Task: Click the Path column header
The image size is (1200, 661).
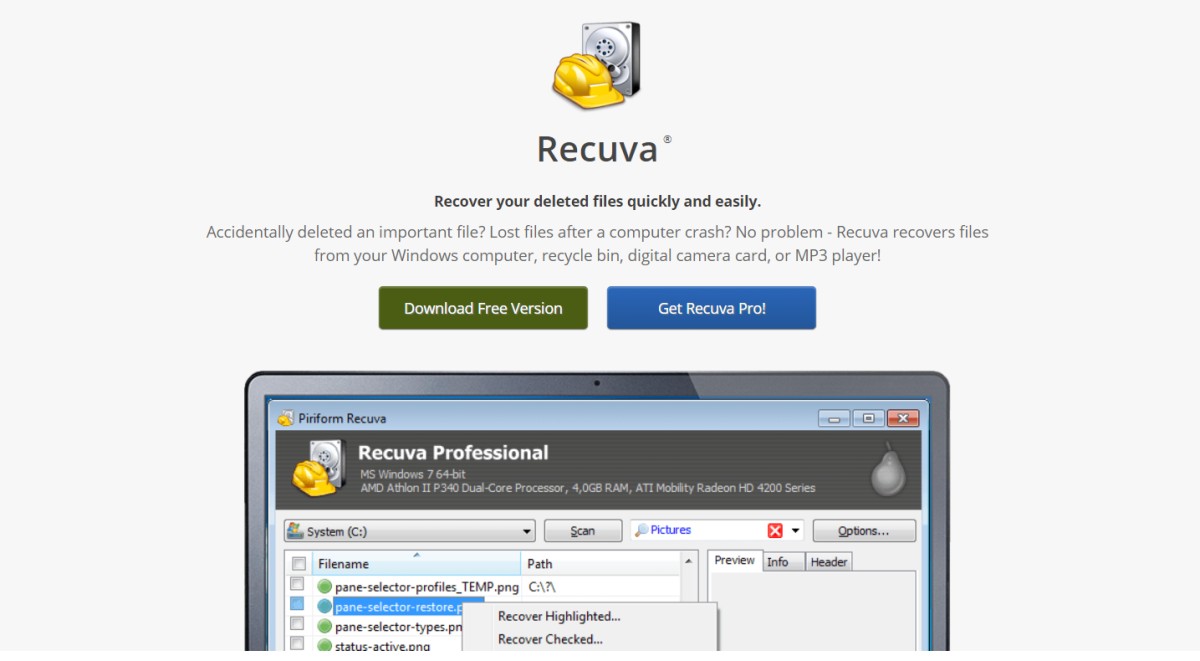Action: coord(600,564)
